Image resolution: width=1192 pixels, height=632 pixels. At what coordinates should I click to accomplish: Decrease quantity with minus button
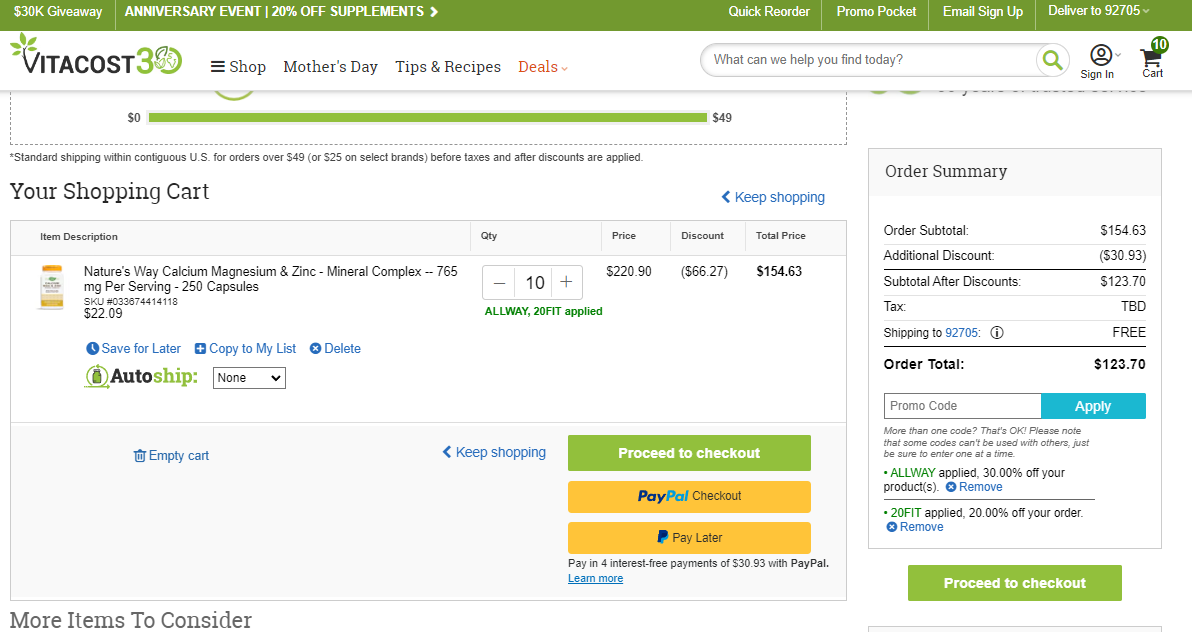tap(499, 283)
